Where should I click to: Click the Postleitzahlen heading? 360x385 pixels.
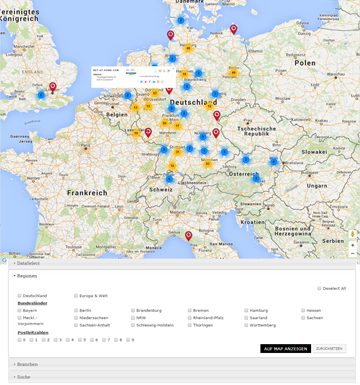click(x=33, y=332)
